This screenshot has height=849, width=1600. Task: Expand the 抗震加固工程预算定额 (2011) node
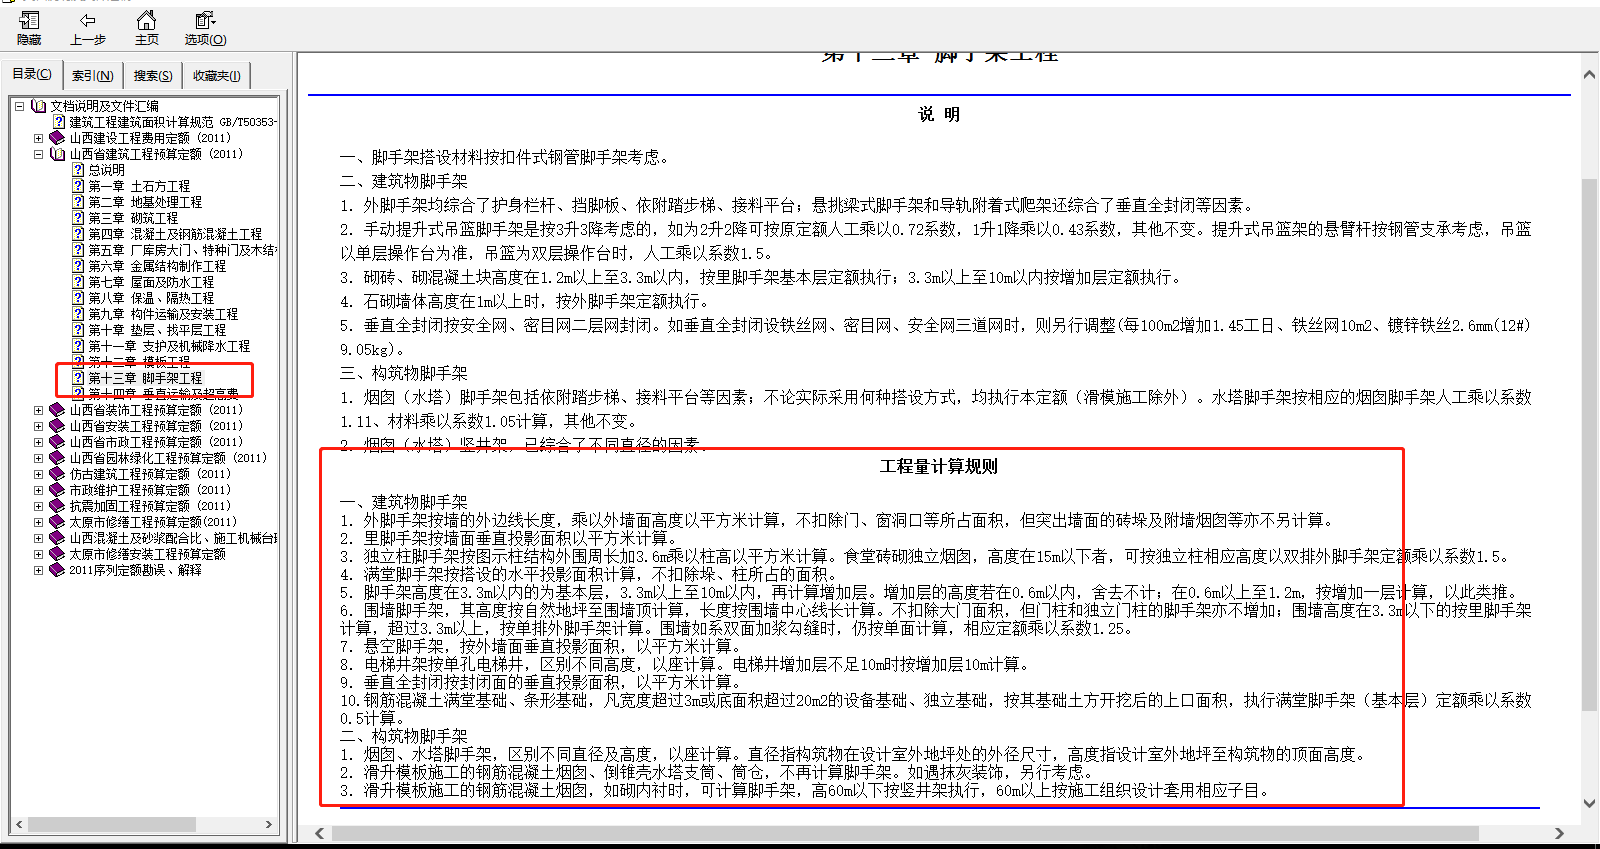38,506
